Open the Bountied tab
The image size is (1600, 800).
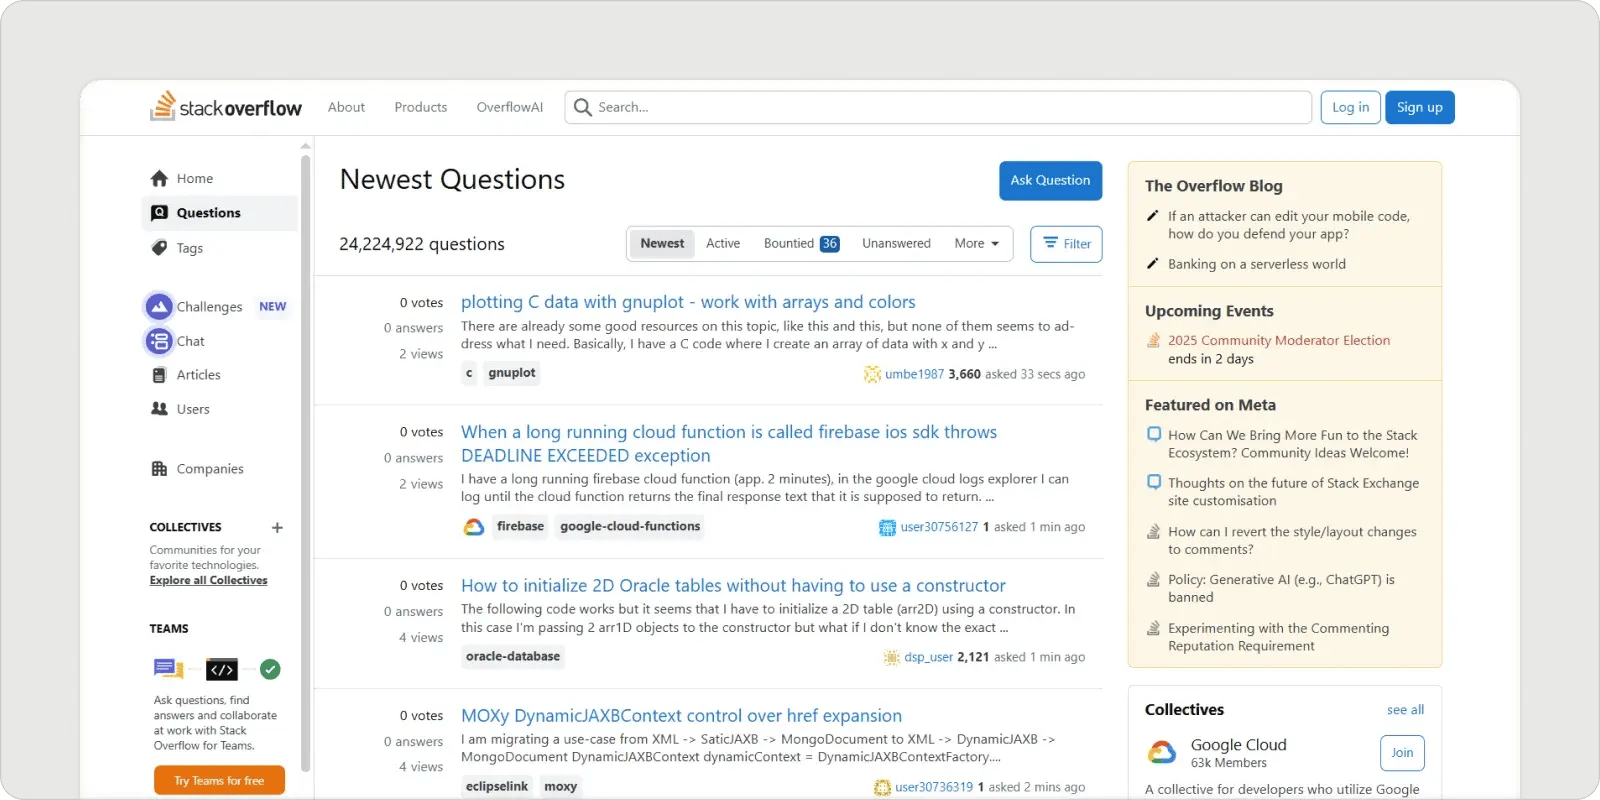click(x=801, y=243)
